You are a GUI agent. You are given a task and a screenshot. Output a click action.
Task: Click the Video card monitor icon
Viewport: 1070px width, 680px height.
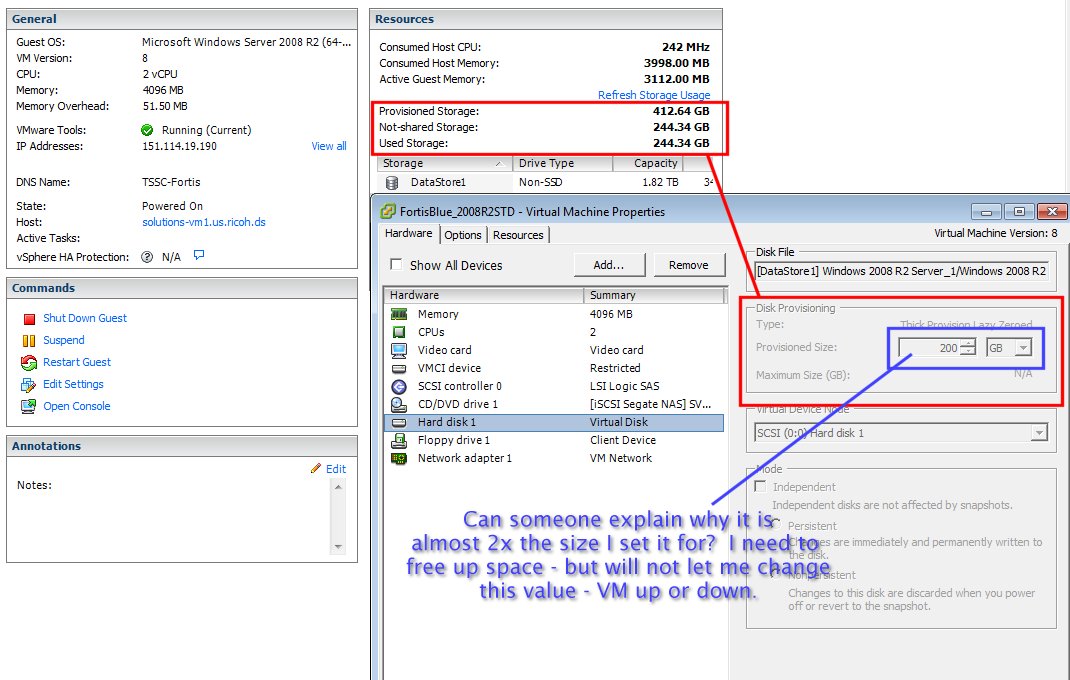click(x=399, y=350)
